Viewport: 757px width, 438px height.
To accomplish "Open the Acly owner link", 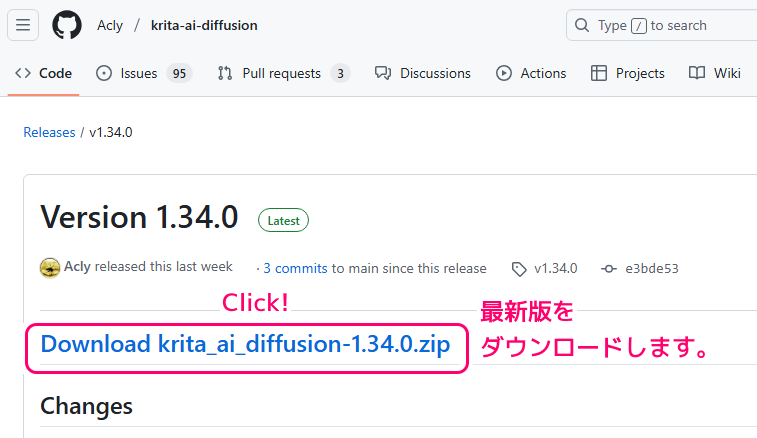I will (110, 25).
